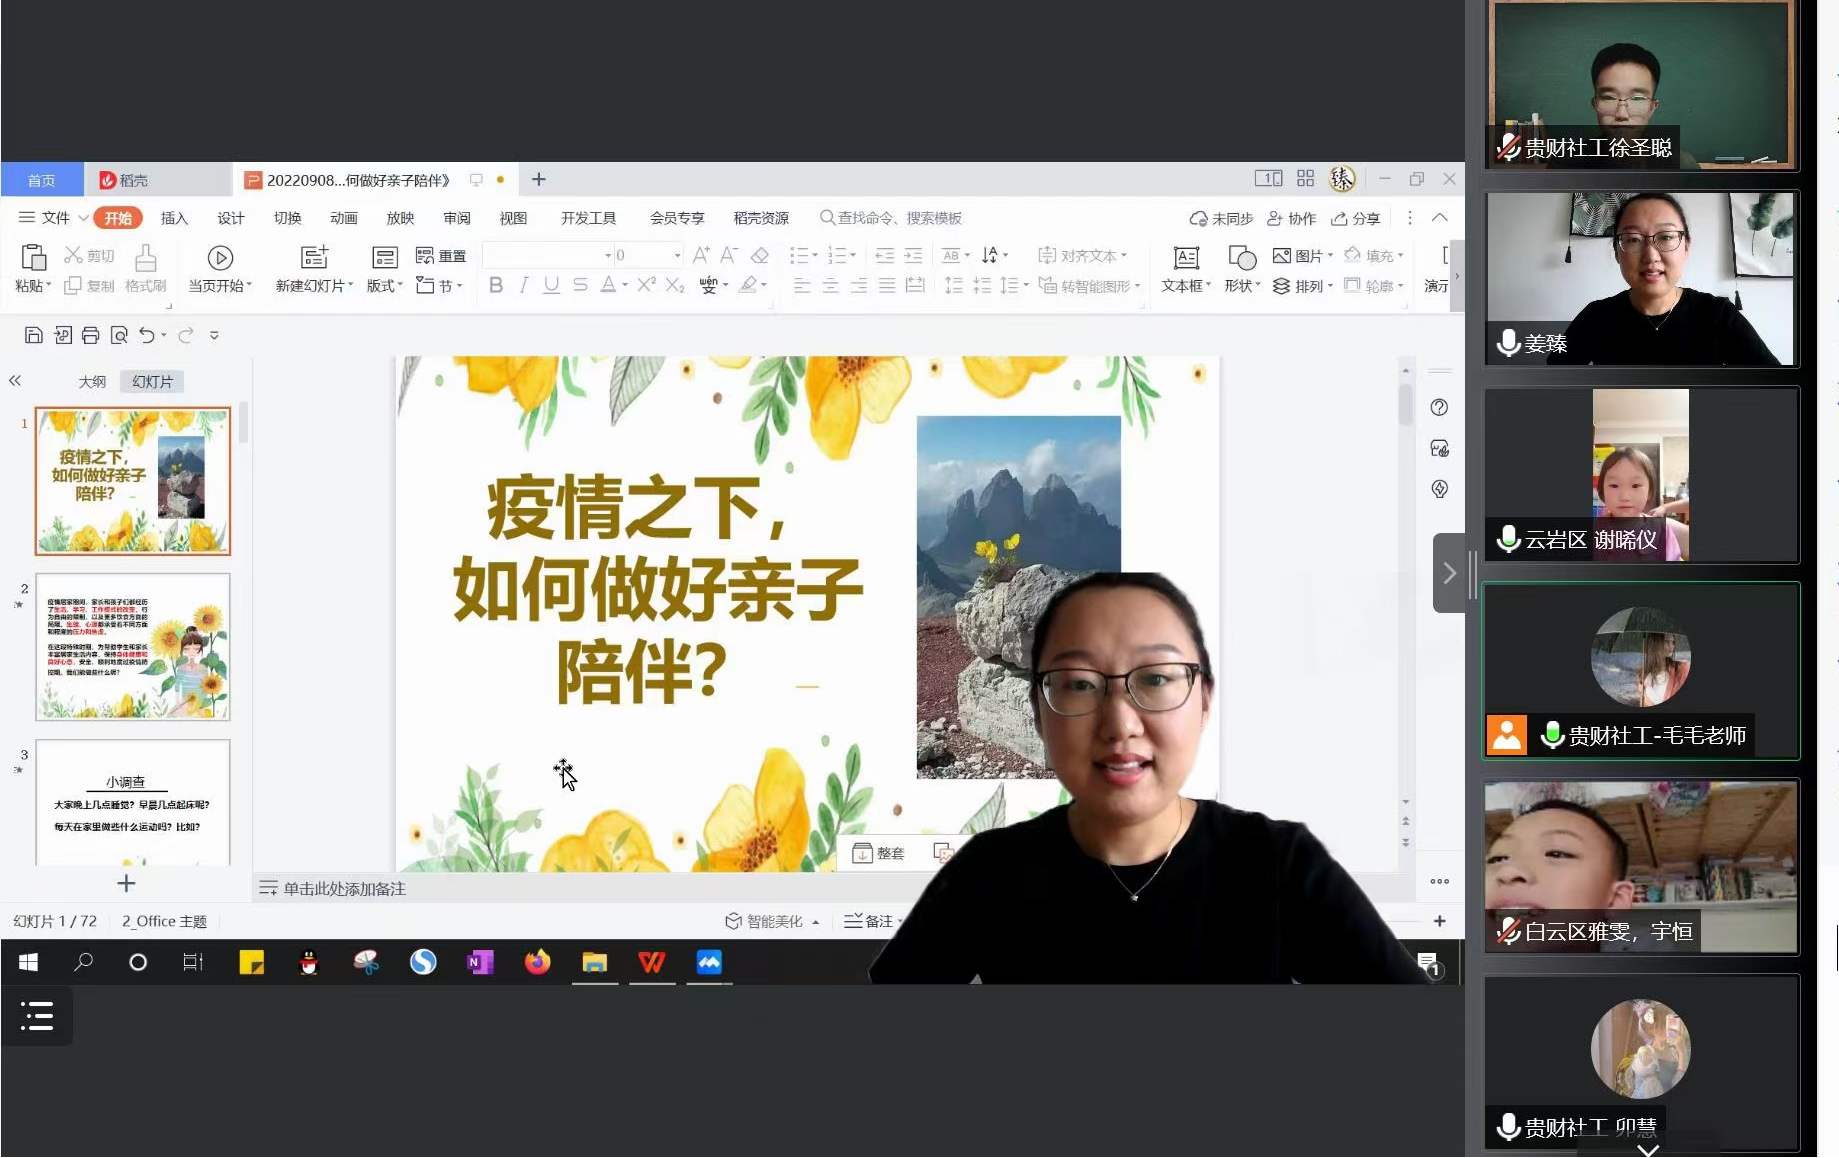The width and height of the screenshot is (1839, 1158).
Task: Open the font size dropdown
Action: 677,256
